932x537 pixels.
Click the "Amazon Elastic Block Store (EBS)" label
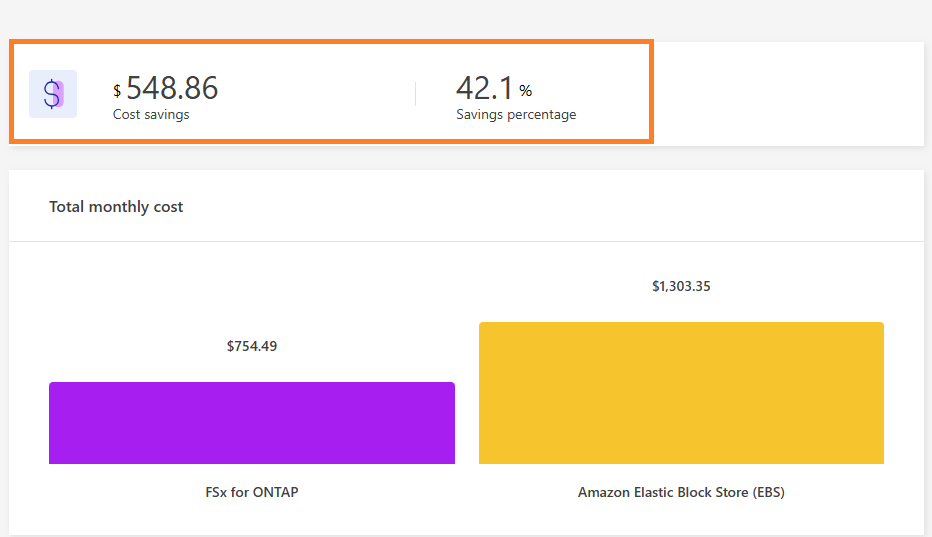681,493
